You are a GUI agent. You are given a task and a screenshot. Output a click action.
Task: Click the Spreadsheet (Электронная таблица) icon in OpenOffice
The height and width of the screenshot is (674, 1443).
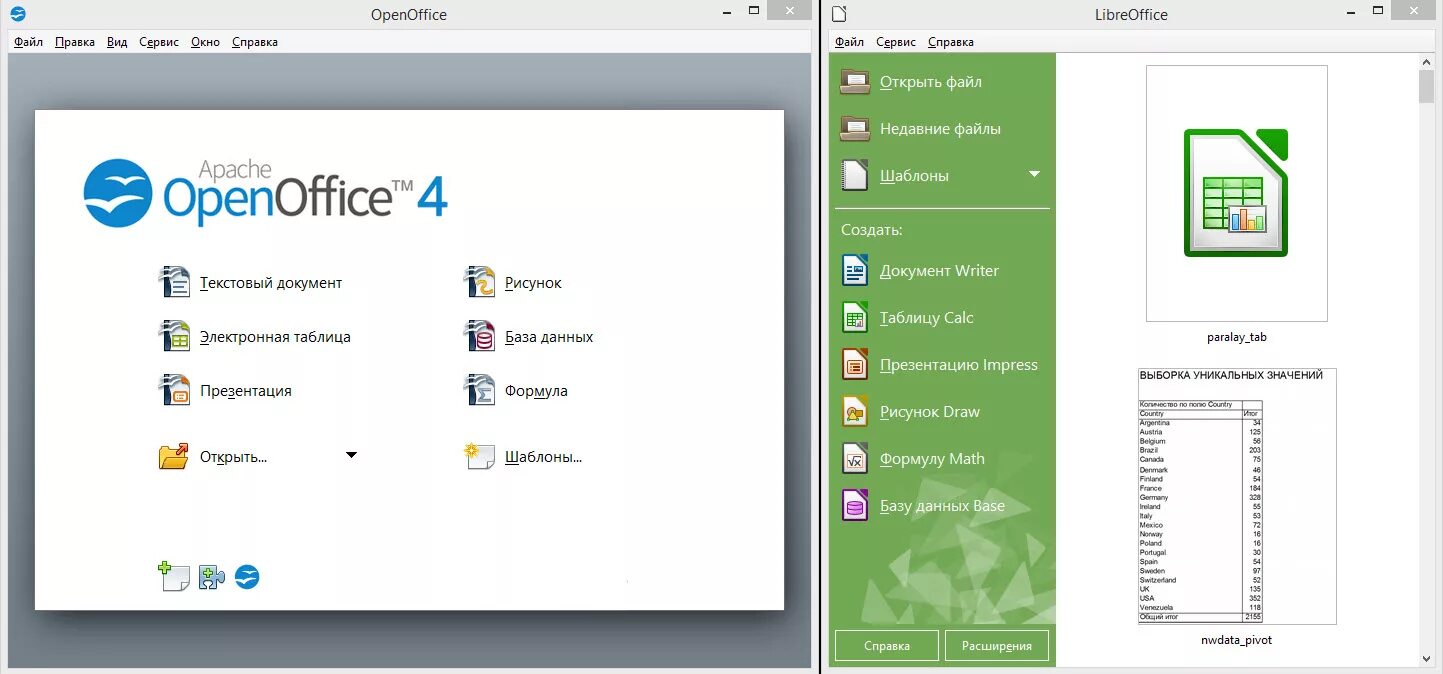coord(175,336)
